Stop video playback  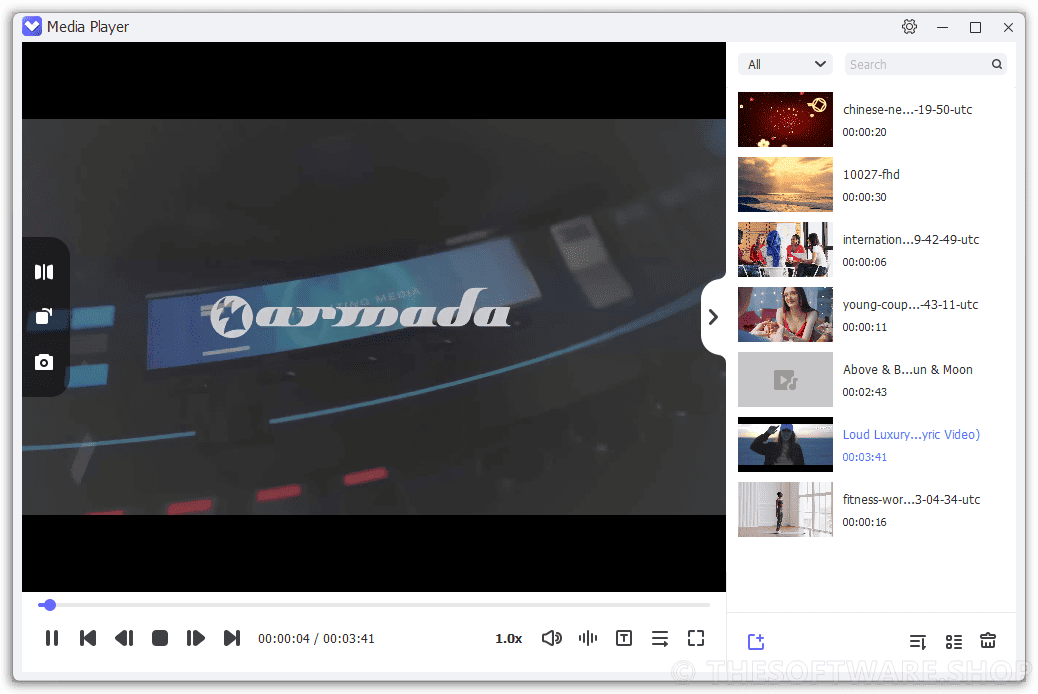coord(160,638)
